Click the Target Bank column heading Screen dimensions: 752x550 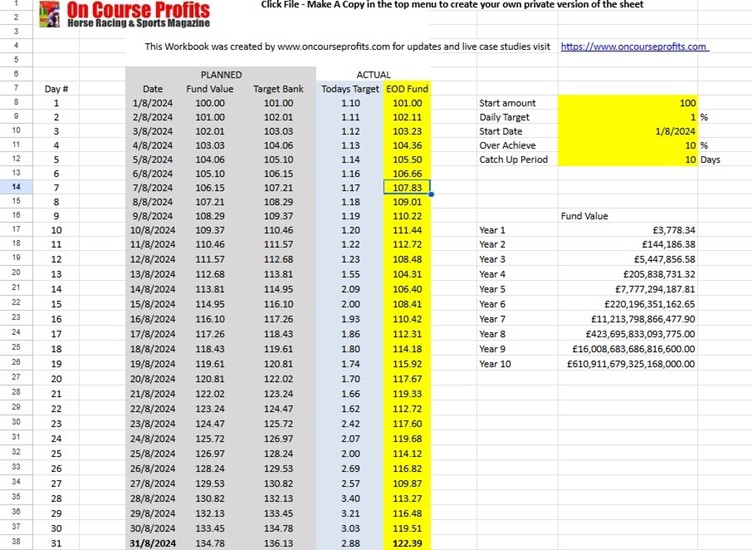pos(278,89)
